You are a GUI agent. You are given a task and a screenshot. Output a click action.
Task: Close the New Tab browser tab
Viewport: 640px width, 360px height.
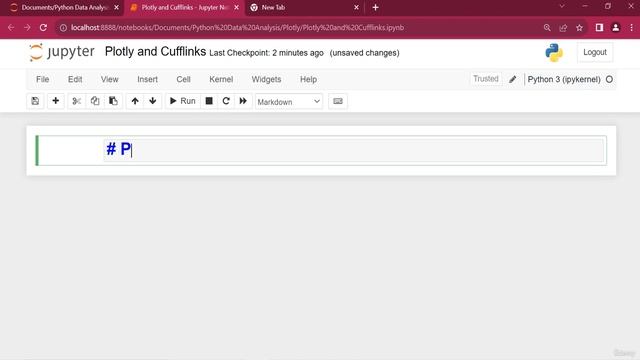(356, 7)
